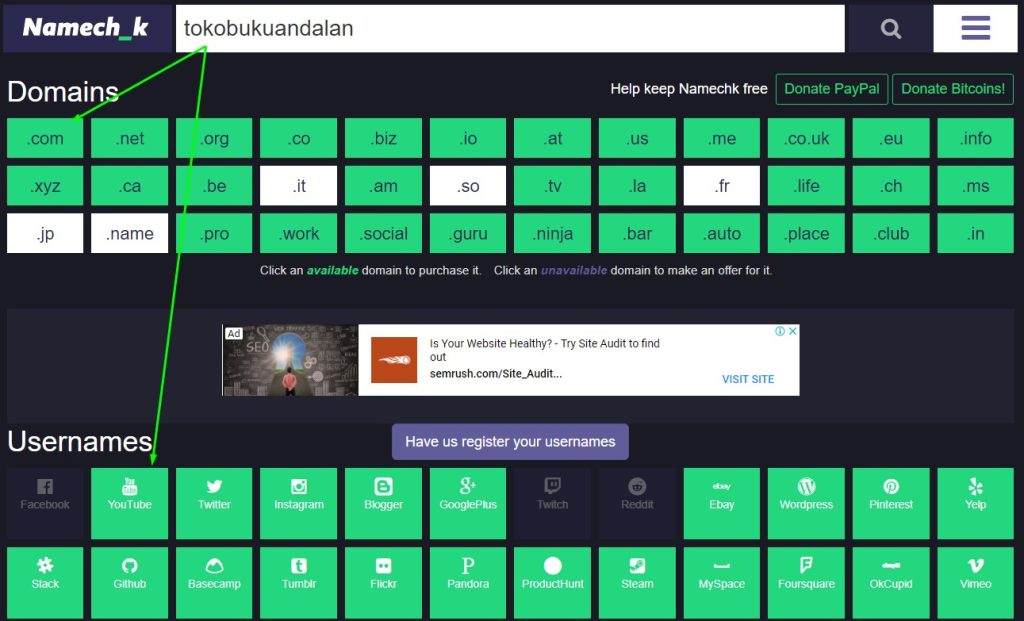Viewport: 1024px width, 621px height.
Task: Make an offer on unavailable .it domain
Action: (299, 186)
